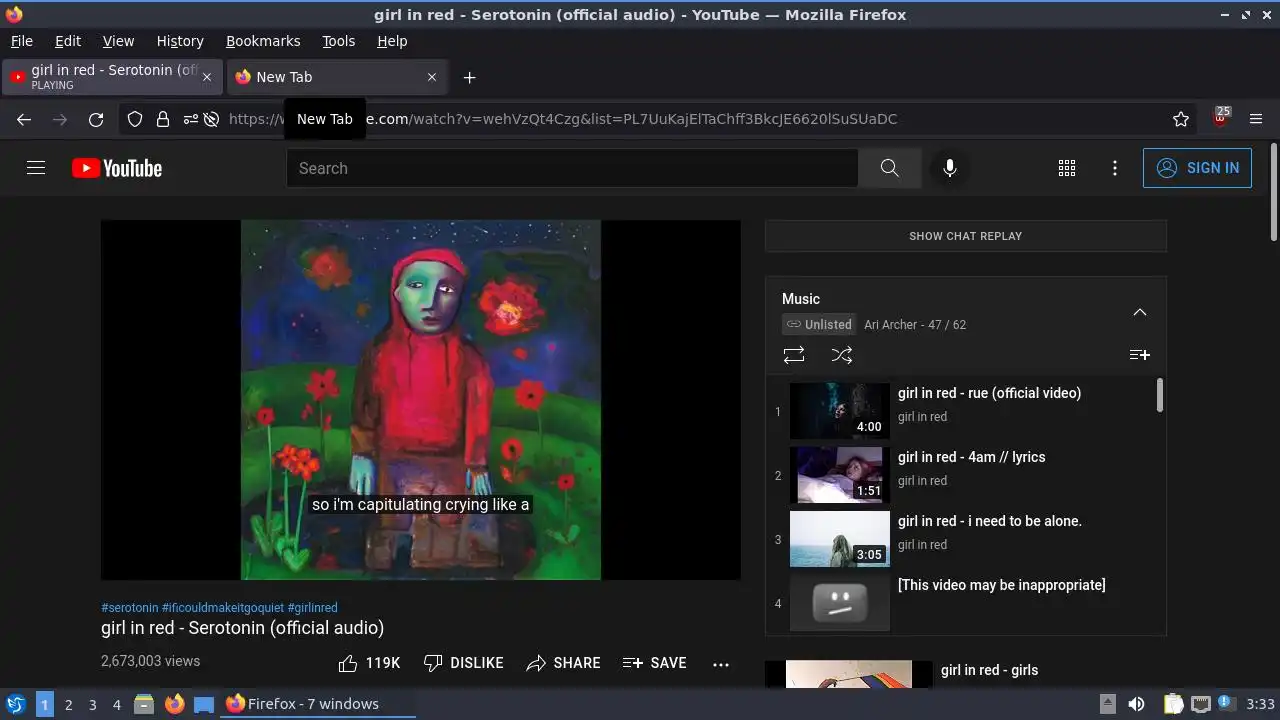Open the tracking protection shield icon

click(x=135, y=119)
